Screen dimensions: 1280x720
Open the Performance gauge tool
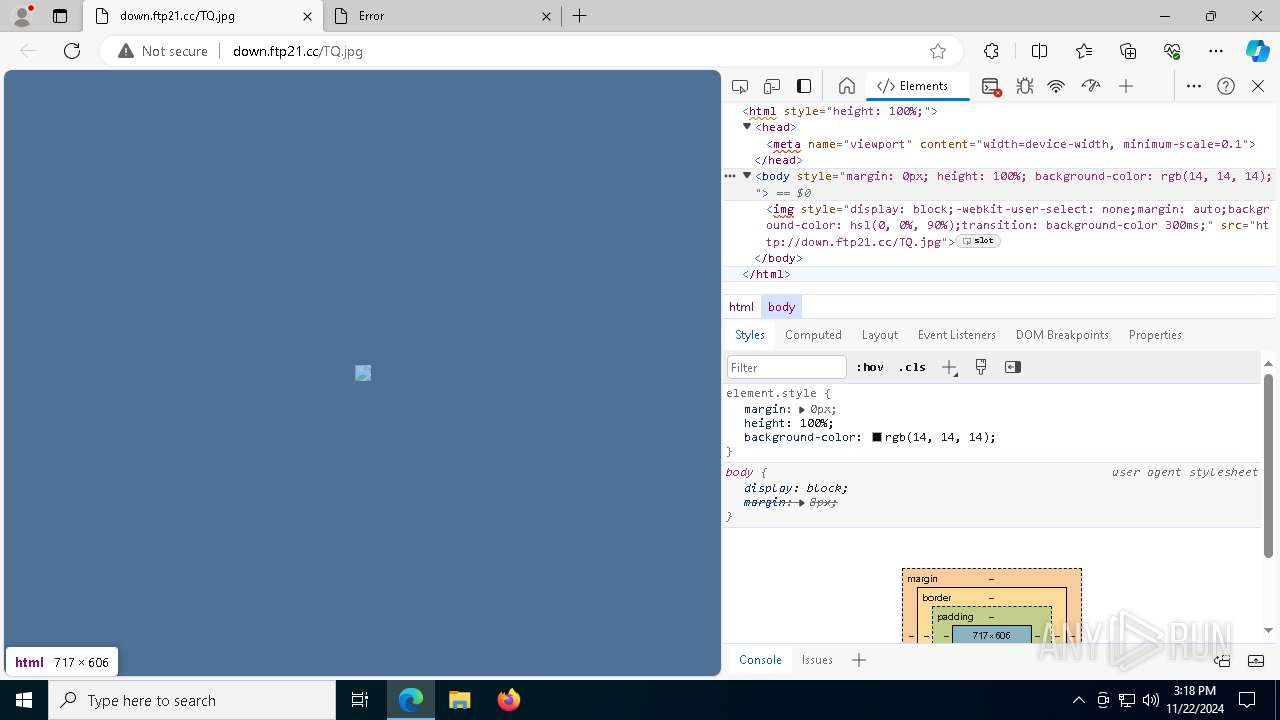click(1091, 86)
